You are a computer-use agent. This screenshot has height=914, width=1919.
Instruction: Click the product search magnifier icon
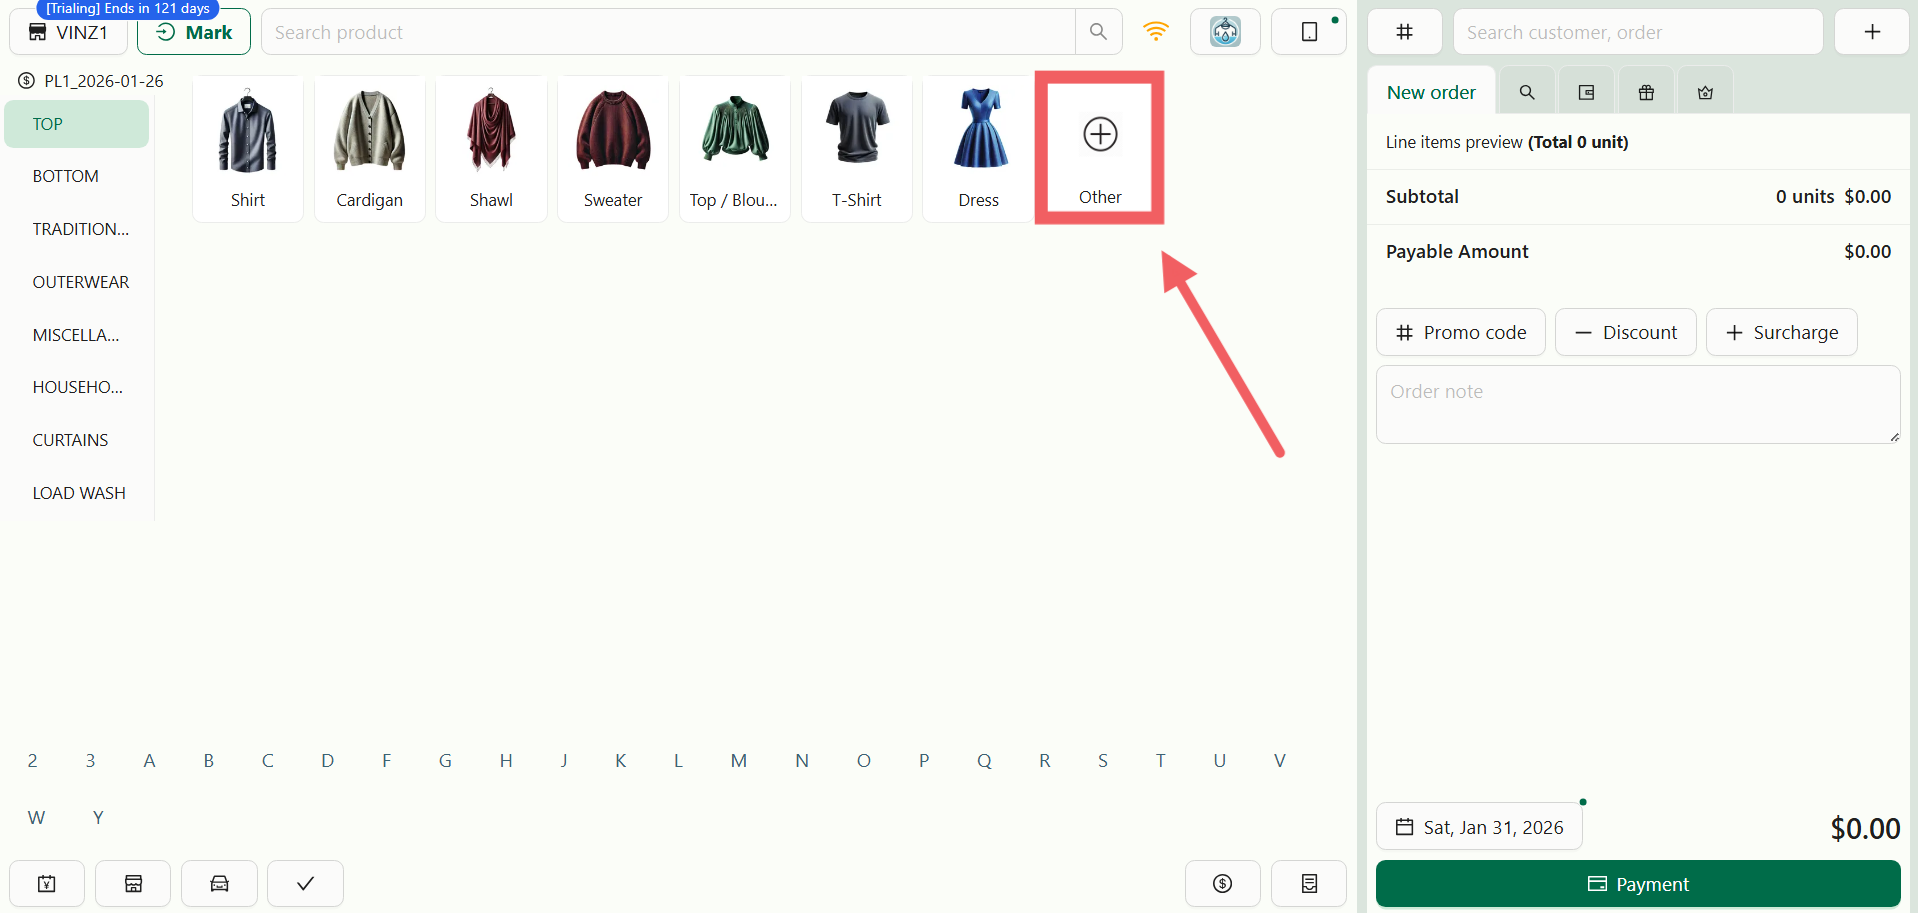pyautogui.click(x=1098, y=32)
